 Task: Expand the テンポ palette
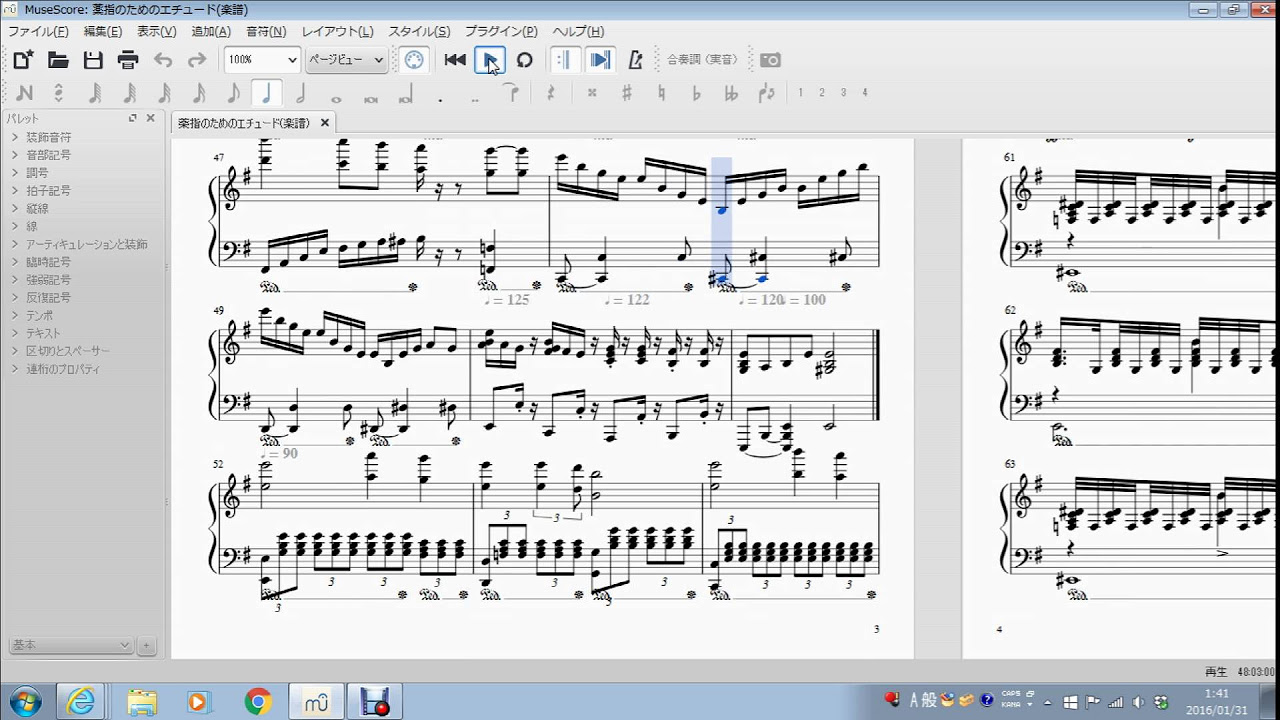[40, 316]
